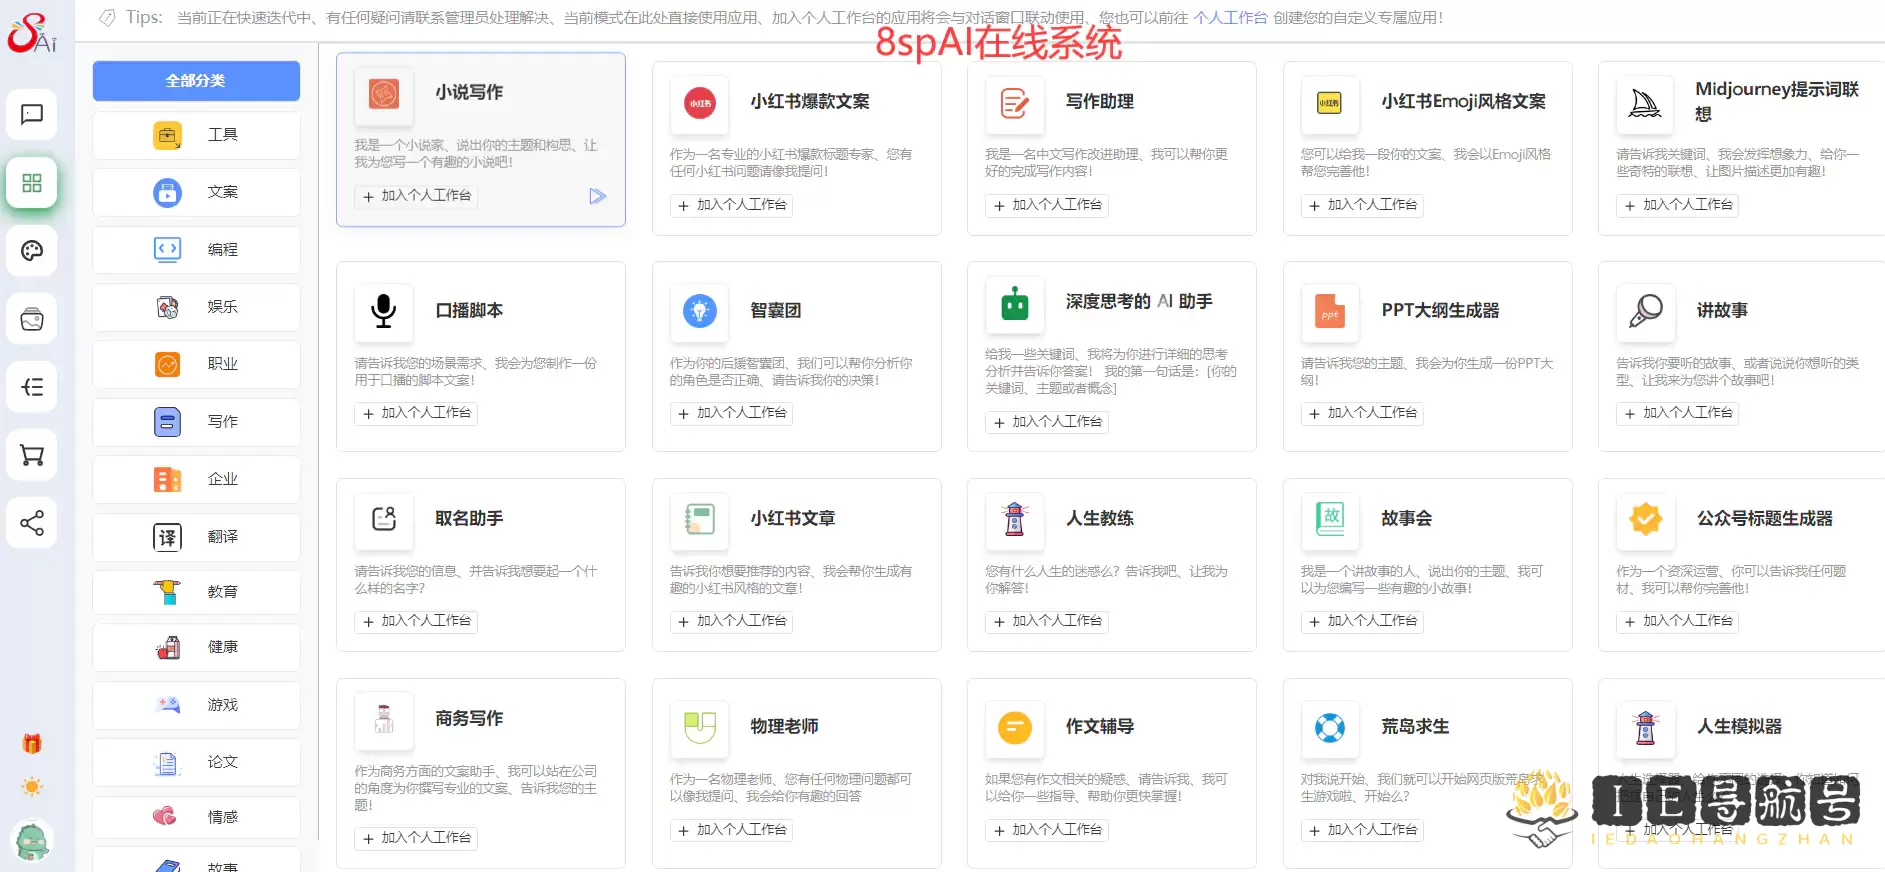Add 小红书爆款文案 to personal workbench
Image resolution: width=1885 pixels, height=872 pixels.
[732, 205]
